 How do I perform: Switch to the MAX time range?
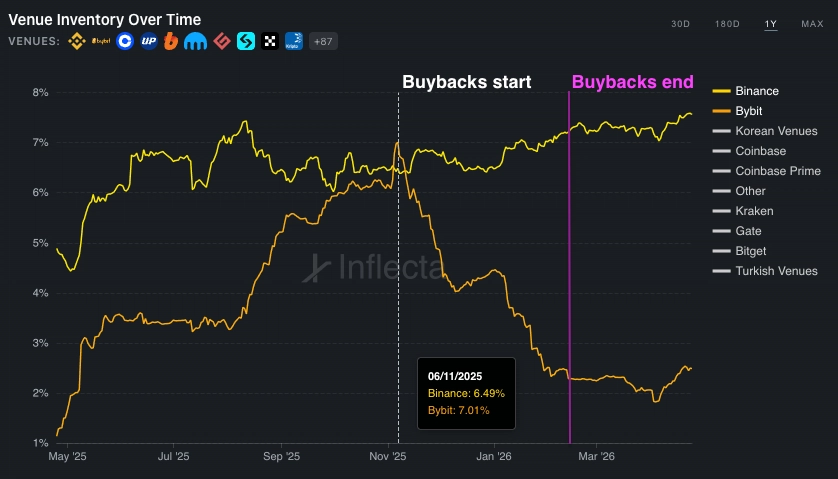pos(812,24)
